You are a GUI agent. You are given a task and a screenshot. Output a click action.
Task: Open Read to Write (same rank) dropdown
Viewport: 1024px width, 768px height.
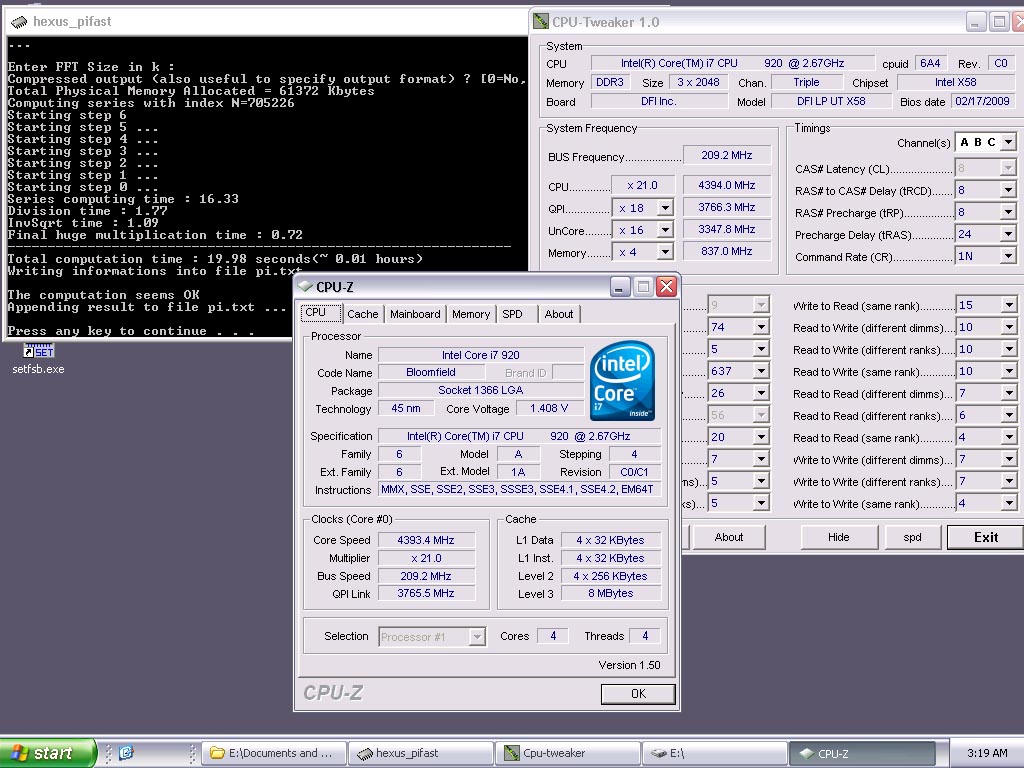1010,371
